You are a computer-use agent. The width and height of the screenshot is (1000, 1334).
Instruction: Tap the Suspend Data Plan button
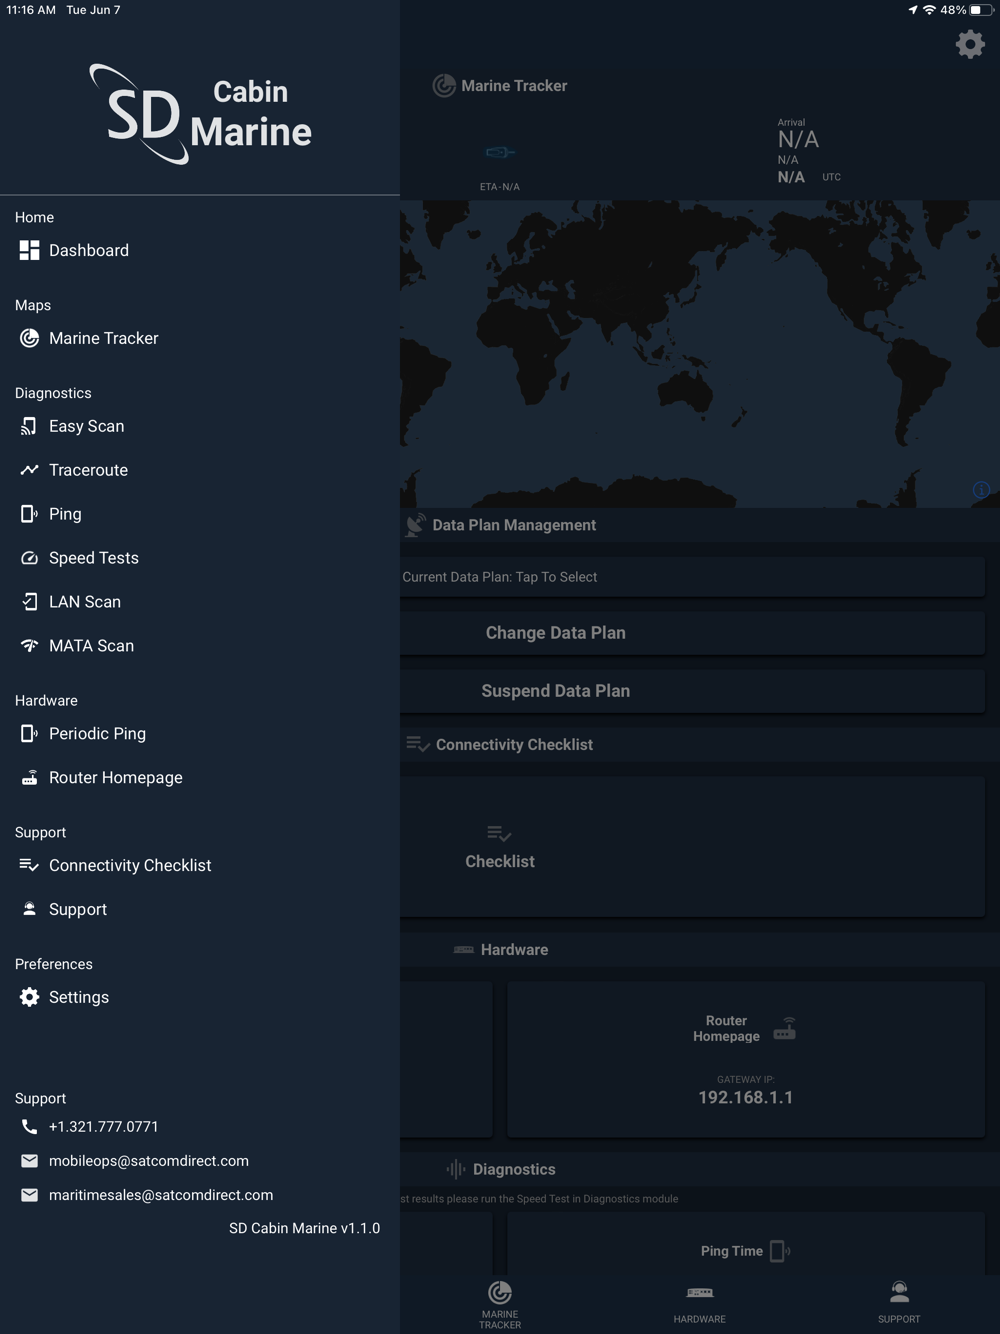pyautogui.click(x=692, y=691)
